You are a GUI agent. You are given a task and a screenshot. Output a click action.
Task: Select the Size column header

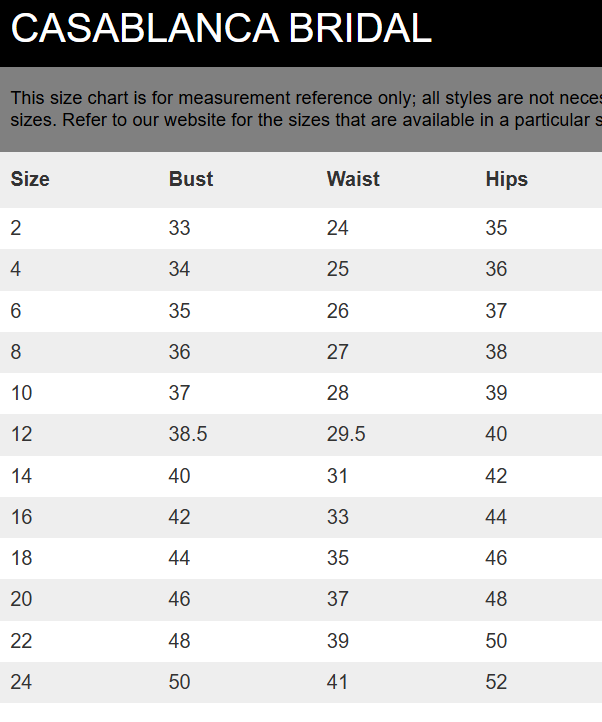[x=30, y=179]
